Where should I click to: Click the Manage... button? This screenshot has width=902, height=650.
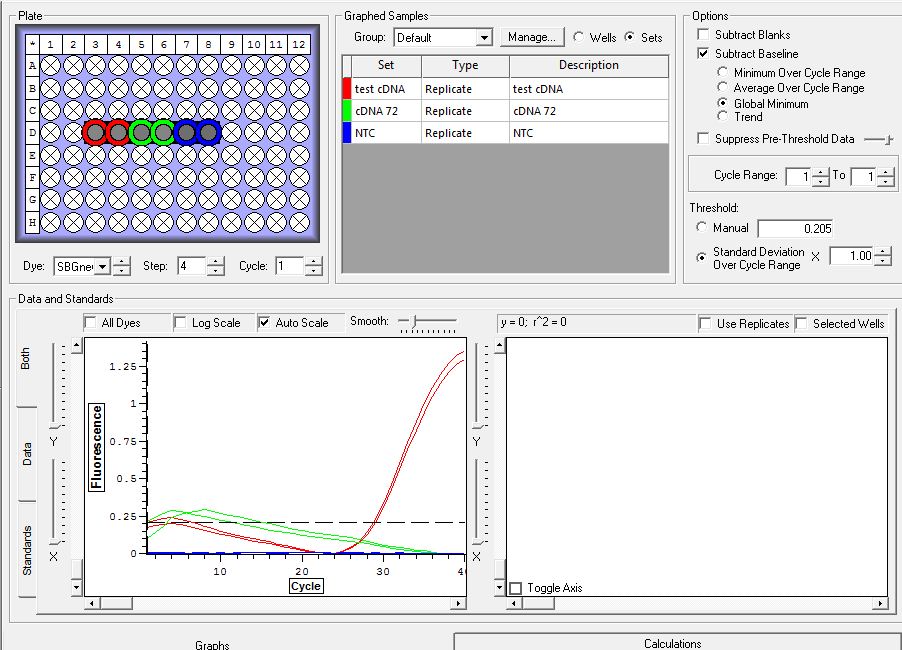point(530,37)
